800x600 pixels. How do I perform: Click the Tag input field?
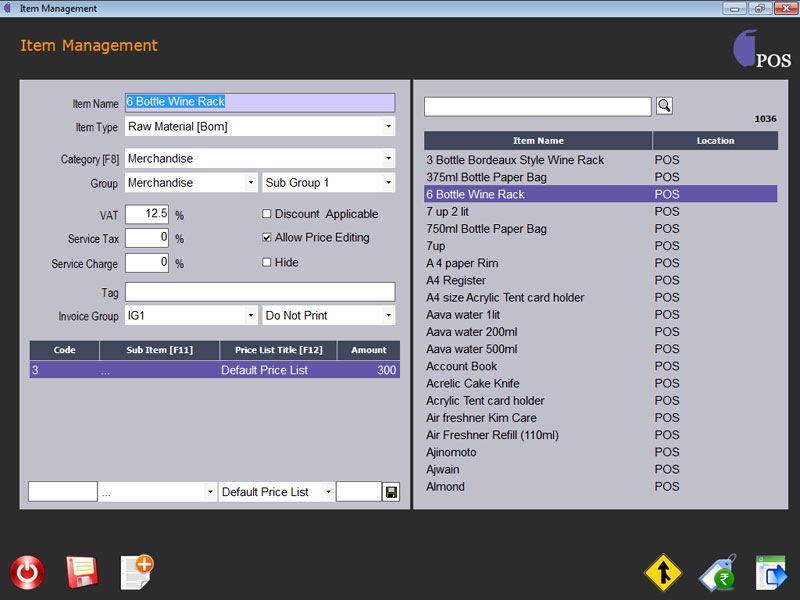click(260, 292)
